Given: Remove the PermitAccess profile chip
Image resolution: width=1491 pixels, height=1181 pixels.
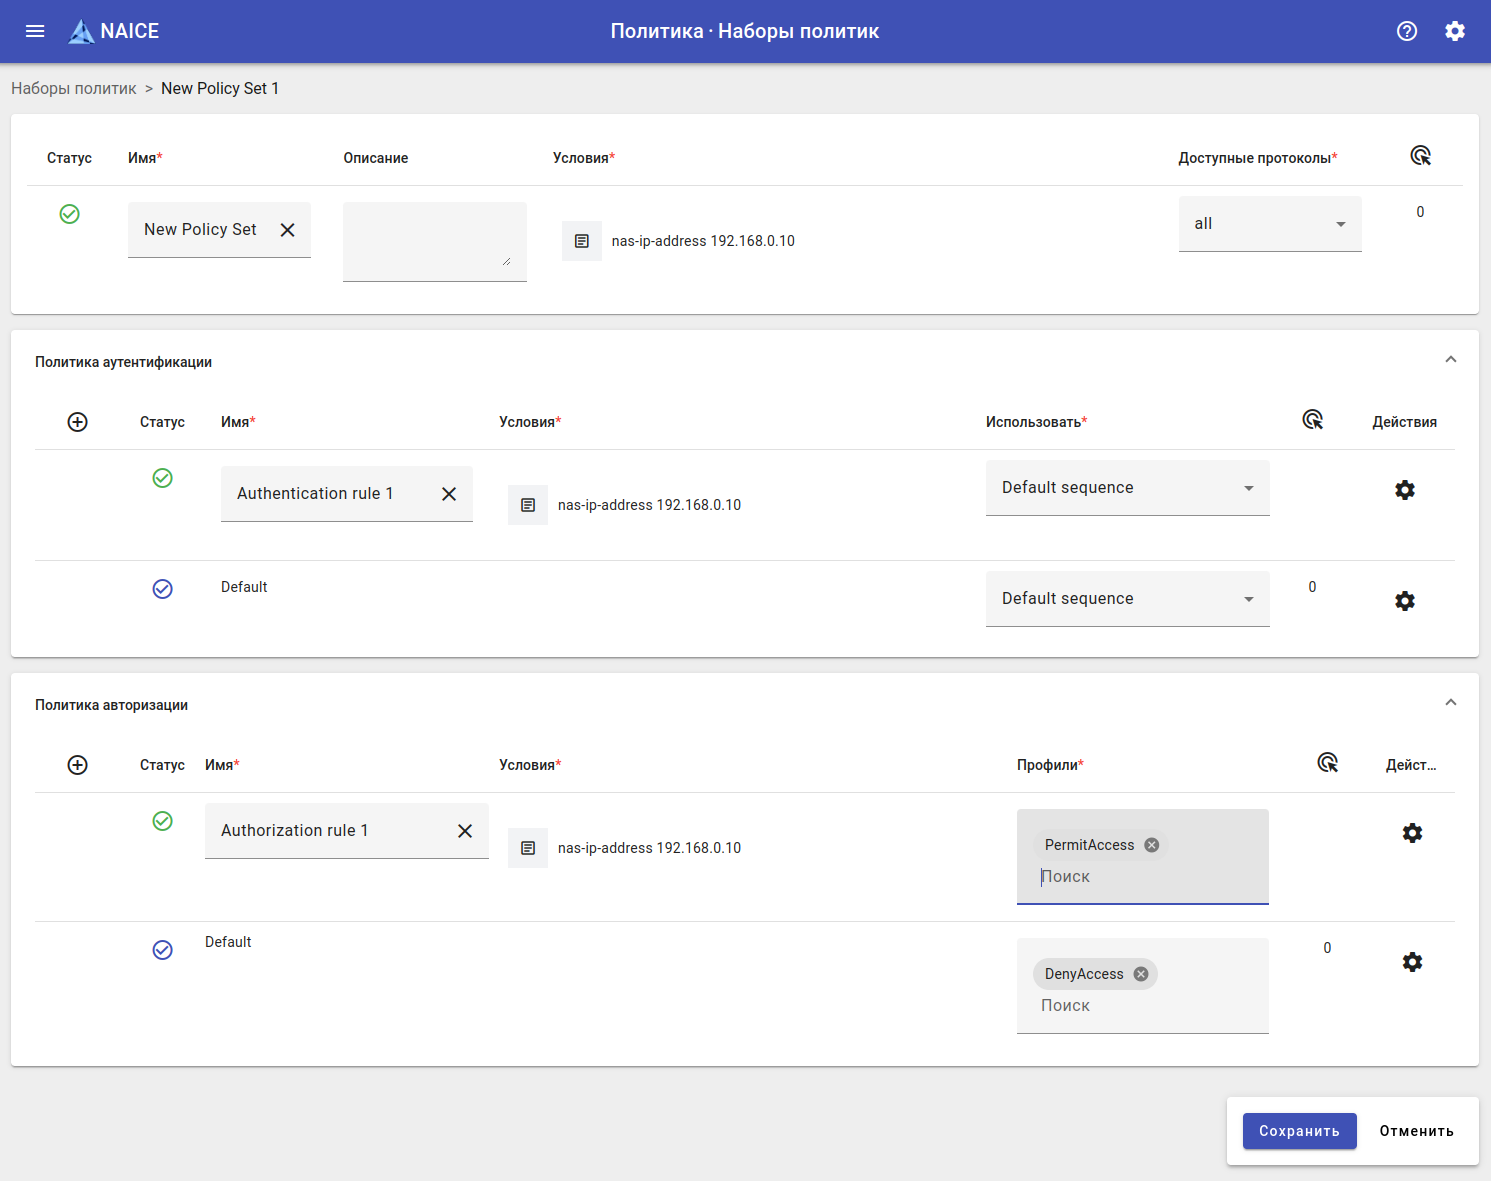Looking at the screenshot, I should click(x=1152, y=845).
